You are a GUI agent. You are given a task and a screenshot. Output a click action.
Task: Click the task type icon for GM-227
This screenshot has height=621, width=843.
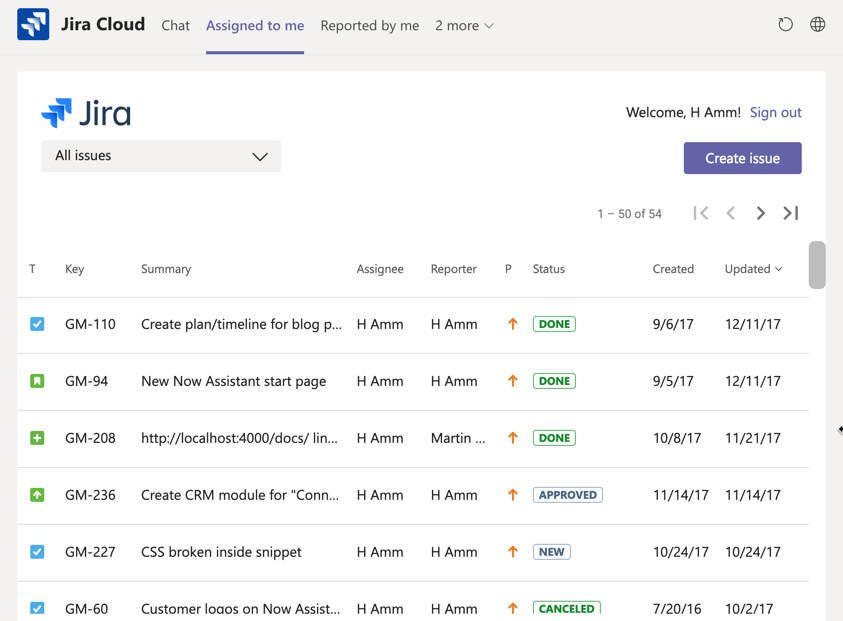37,552
